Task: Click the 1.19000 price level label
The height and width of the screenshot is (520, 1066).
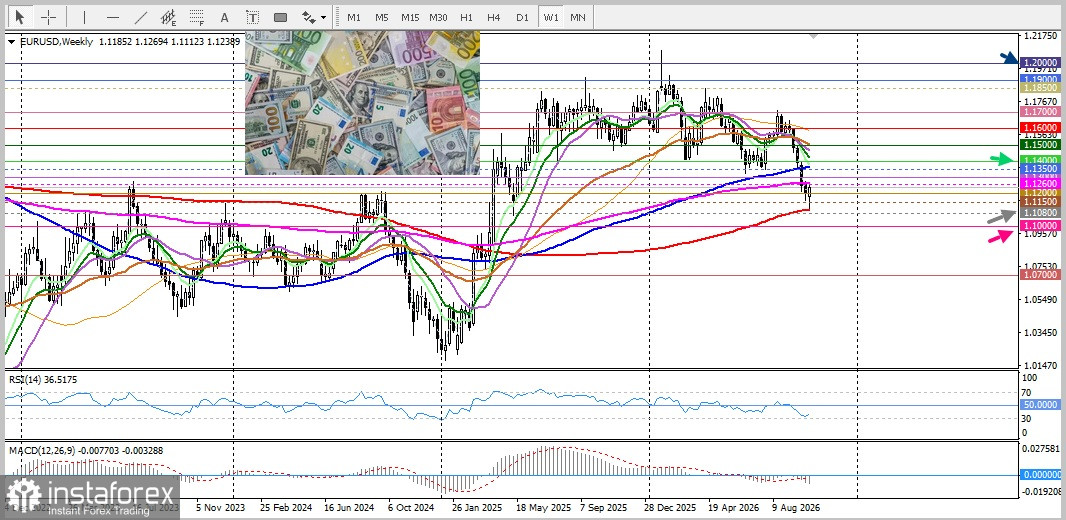Action: coord(1040,79)
